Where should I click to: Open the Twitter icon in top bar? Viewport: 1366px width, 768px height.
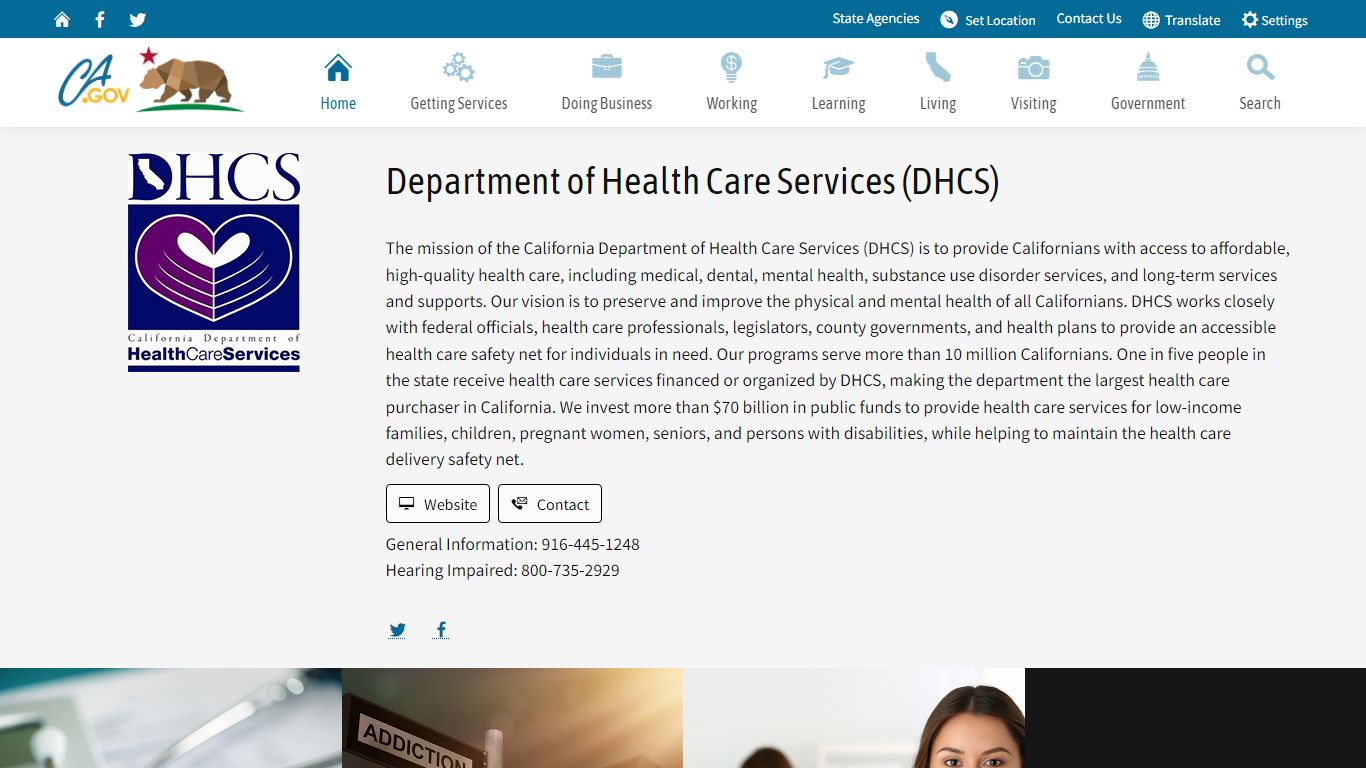point(138,20)
